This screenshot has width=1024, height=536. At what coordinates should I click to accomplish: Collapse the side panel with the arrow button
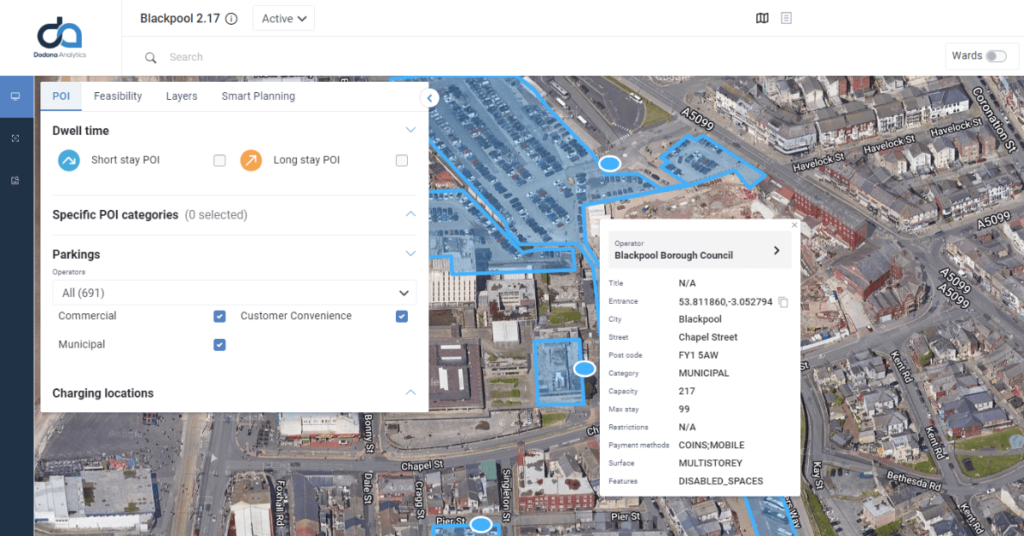(x=430, y=98)
